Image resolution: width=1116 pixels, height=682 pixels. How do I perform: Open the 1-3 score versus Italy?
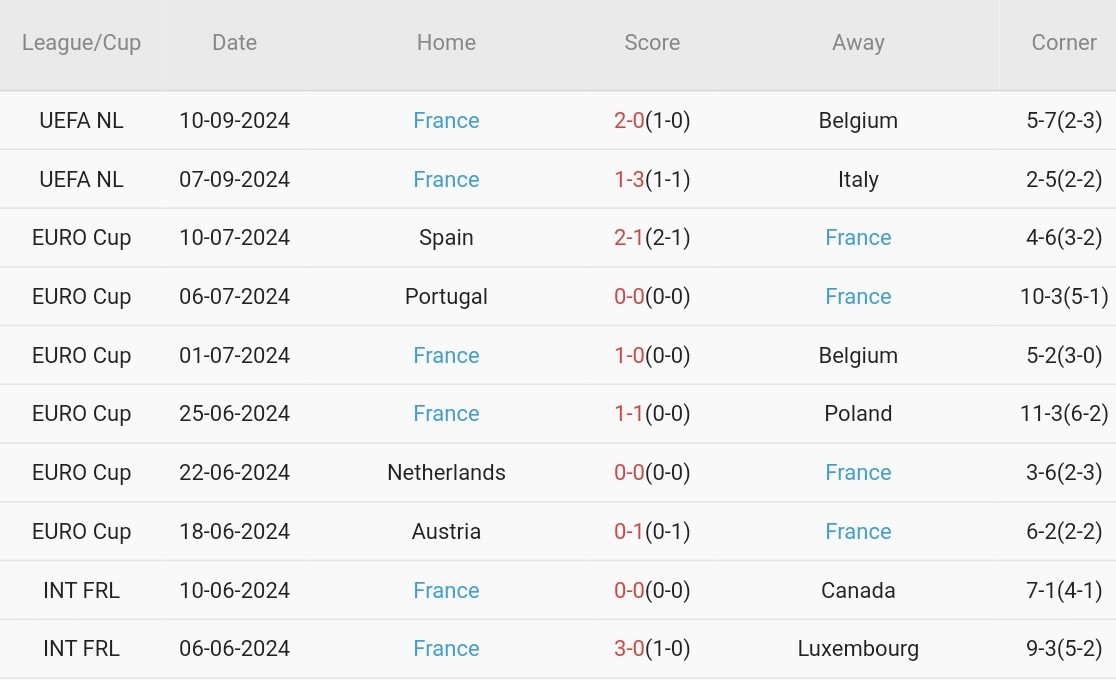(630, 180)
